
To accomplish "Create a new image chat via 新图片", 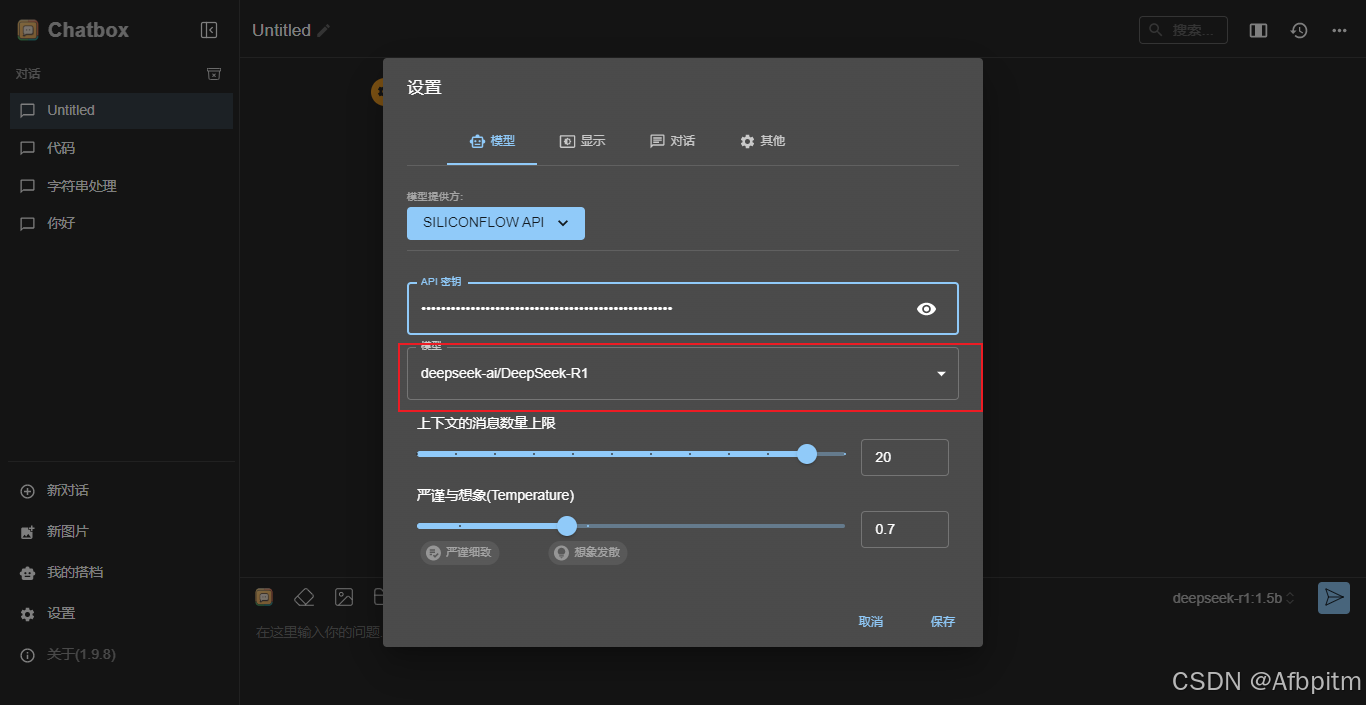I will tap(121, 531).
